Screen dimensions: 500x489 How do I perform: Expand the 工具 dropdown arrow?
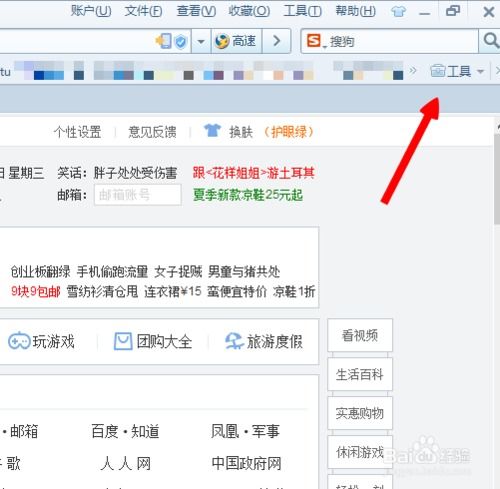click(x=480, y=71)
